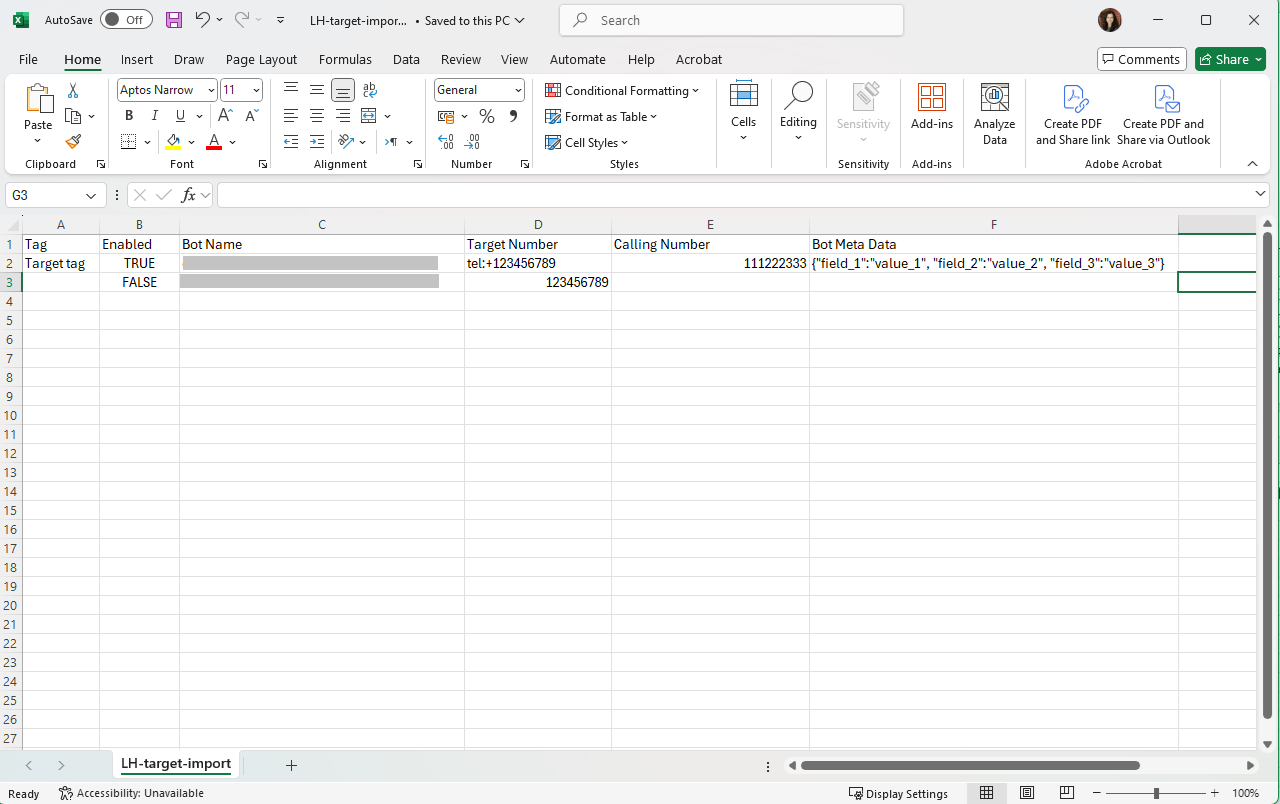1280x804 pixels.
Task: Click the Comments button
Action: pos(1141,59)
